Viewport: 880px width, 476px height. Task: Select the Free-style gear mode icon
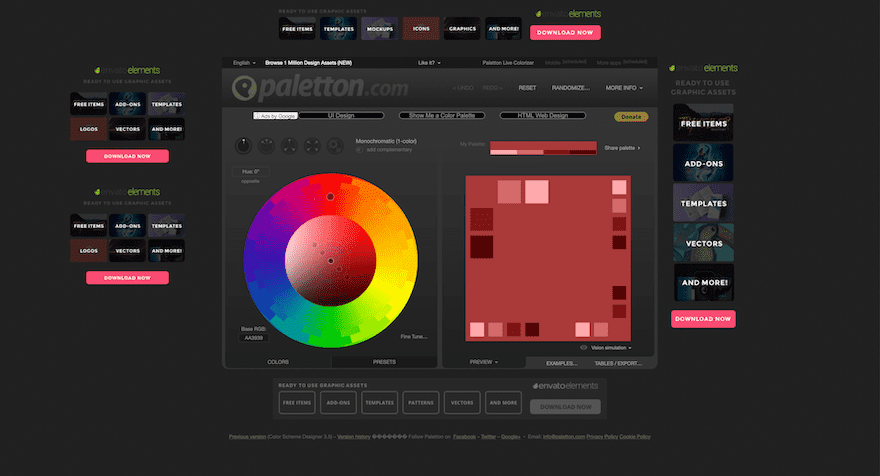point(335,146)
